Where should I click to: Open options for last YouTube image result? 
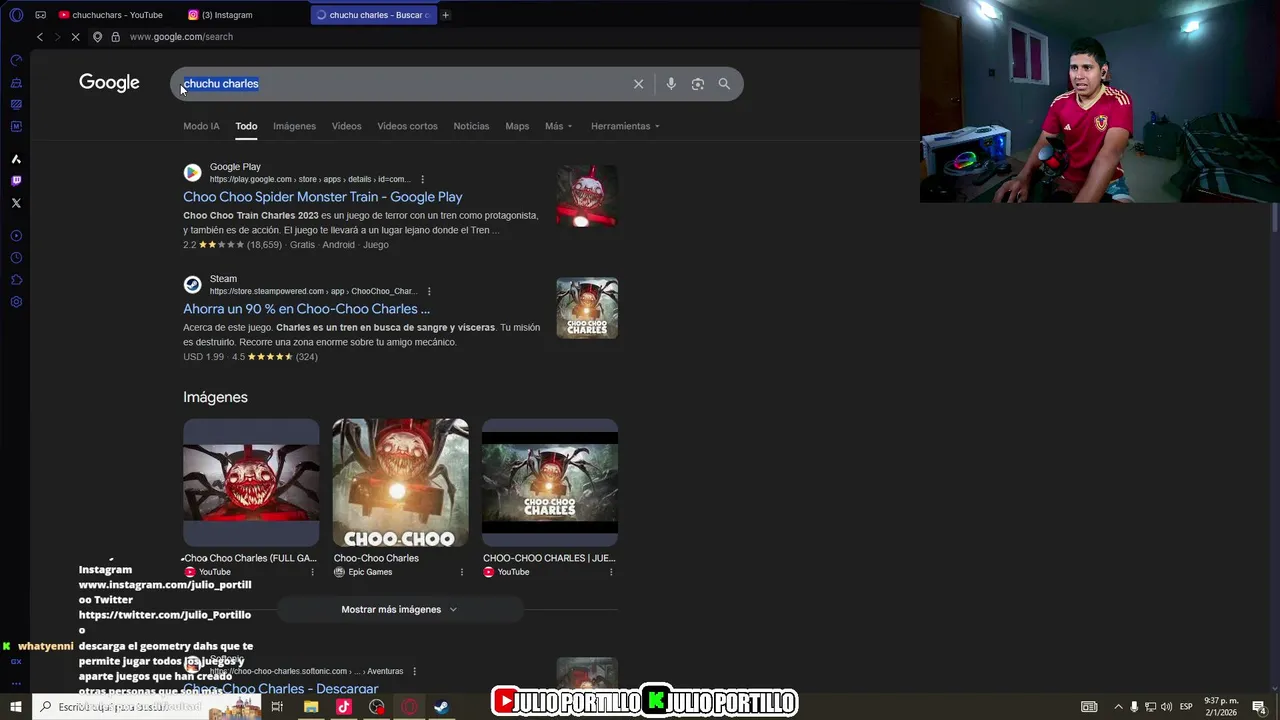tap(611, 572)
